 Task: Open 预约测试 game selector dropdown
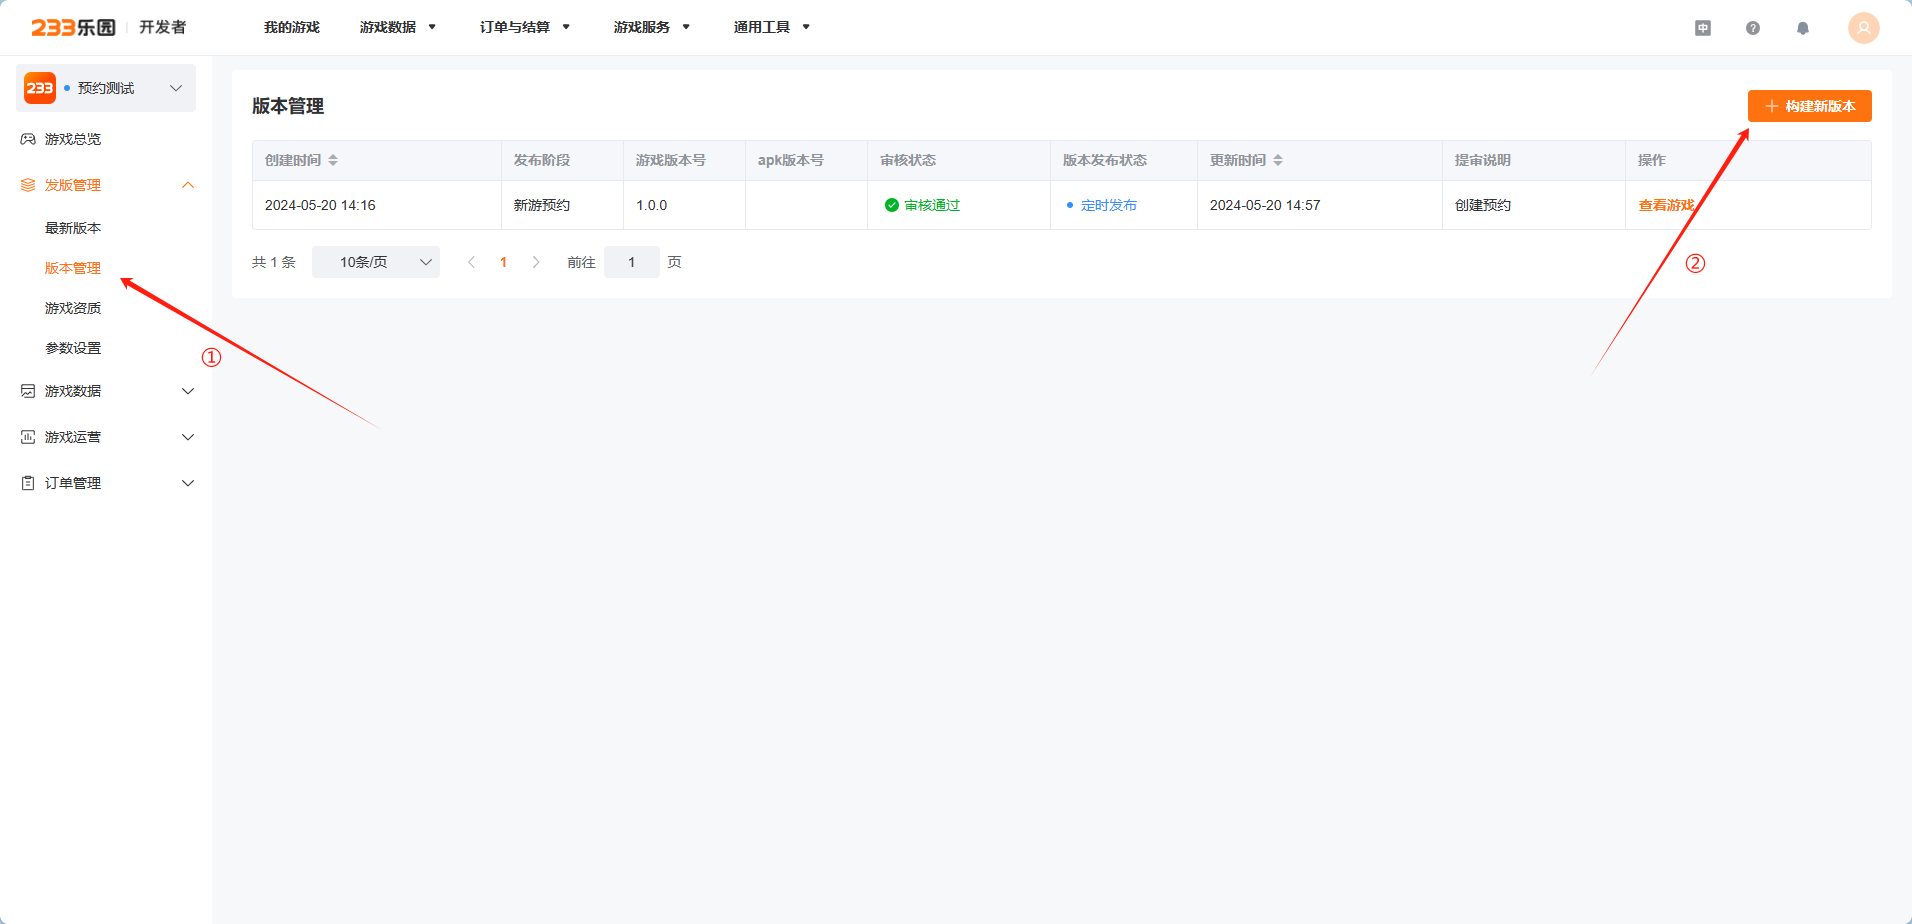tap(106, 88)
